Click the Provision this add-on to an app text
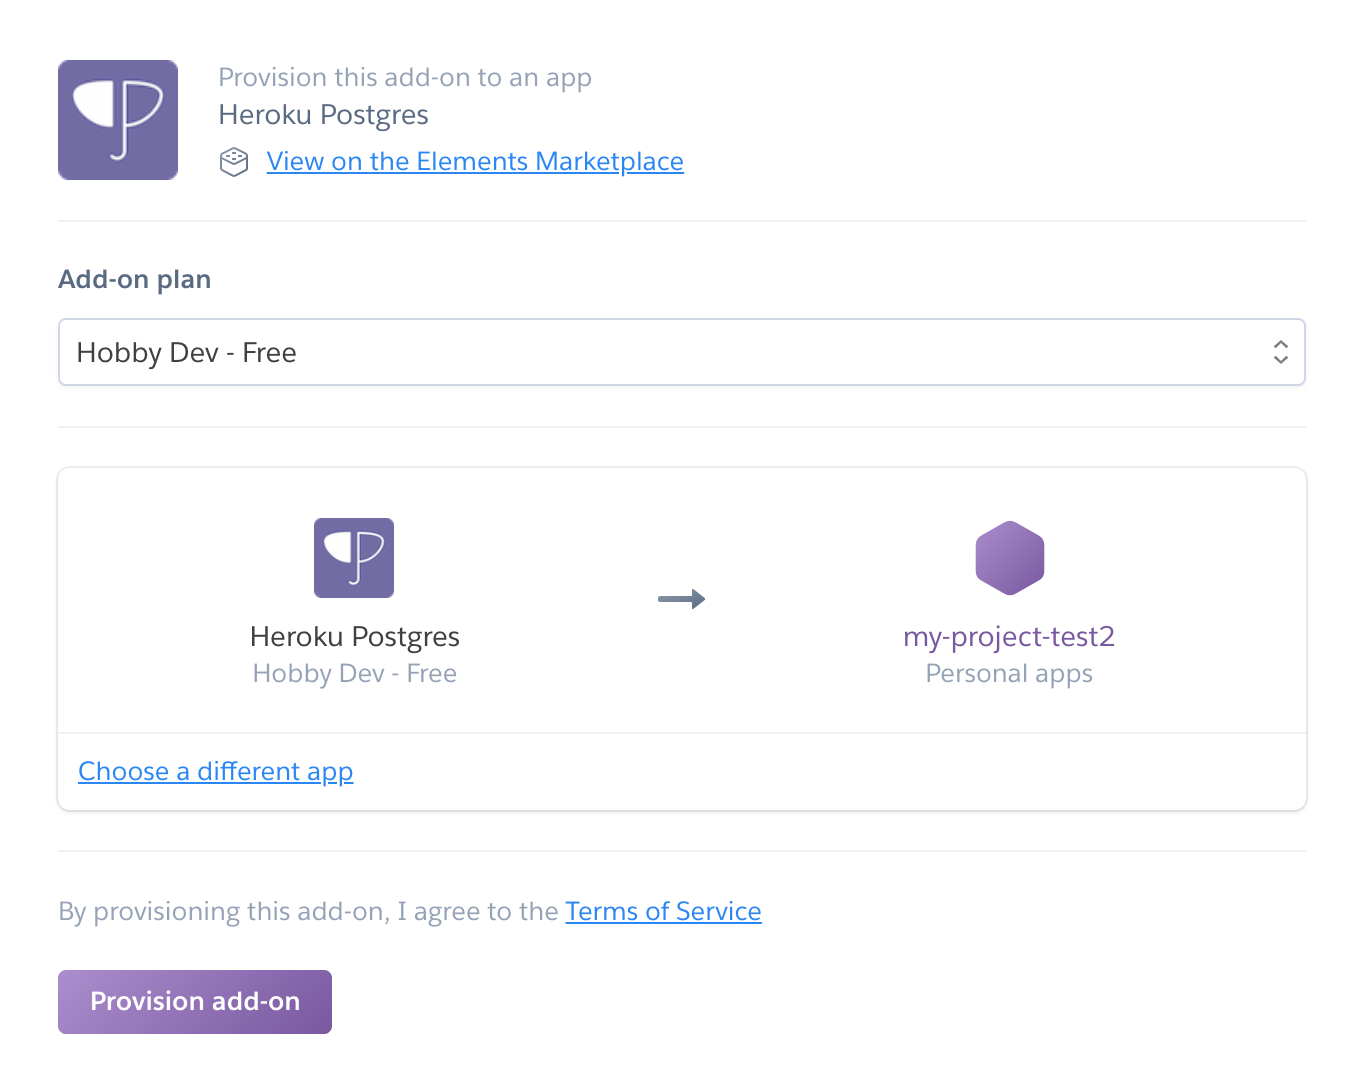This screenshot has height=1076, width=1368. pyautogui.click(x=405, y=78)
